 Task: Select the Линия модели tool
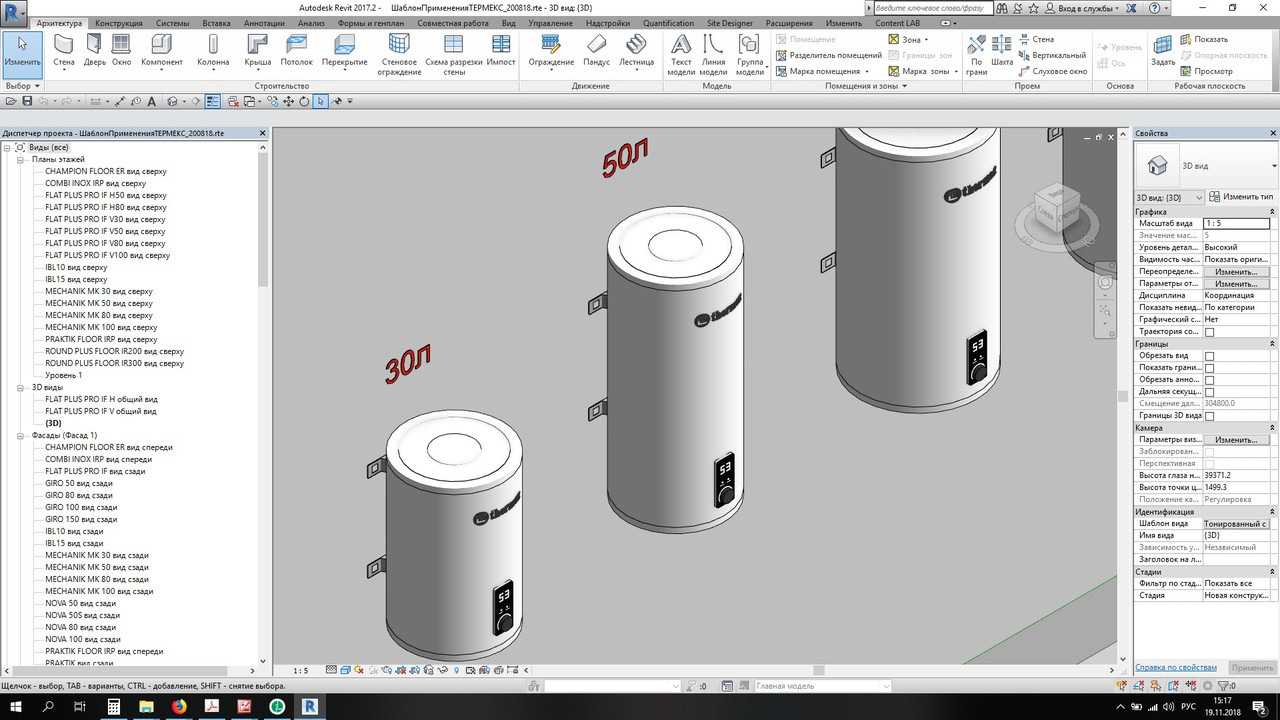point(713,56)
